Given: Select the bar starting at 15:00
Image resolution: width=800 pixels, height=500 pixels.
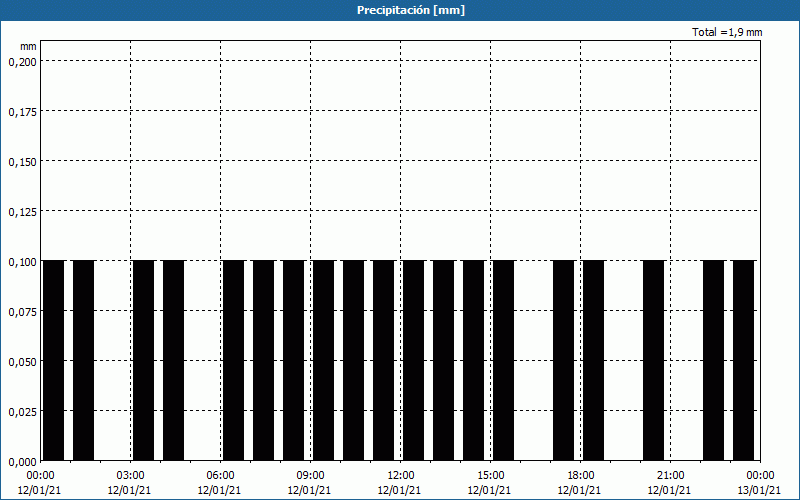Looking at the screenshot, I should point(504,360).
